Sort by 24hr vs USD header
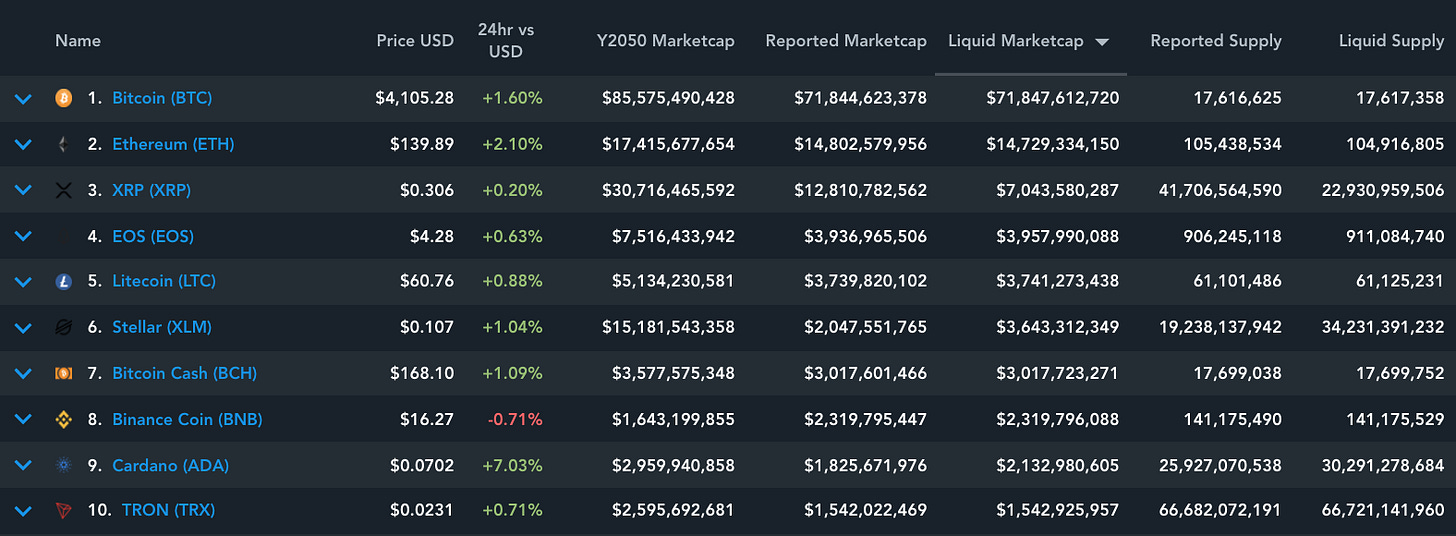 coord(505,41)
